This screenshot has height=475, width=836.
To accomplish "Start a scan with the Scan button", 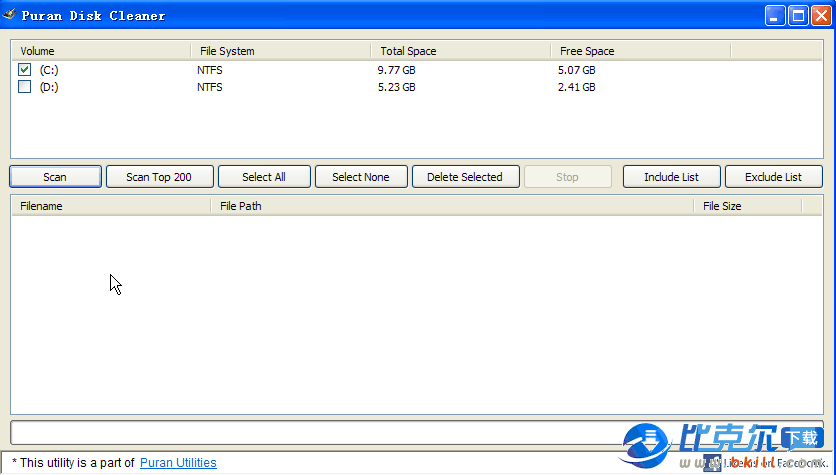I will (x=55, y=177).
